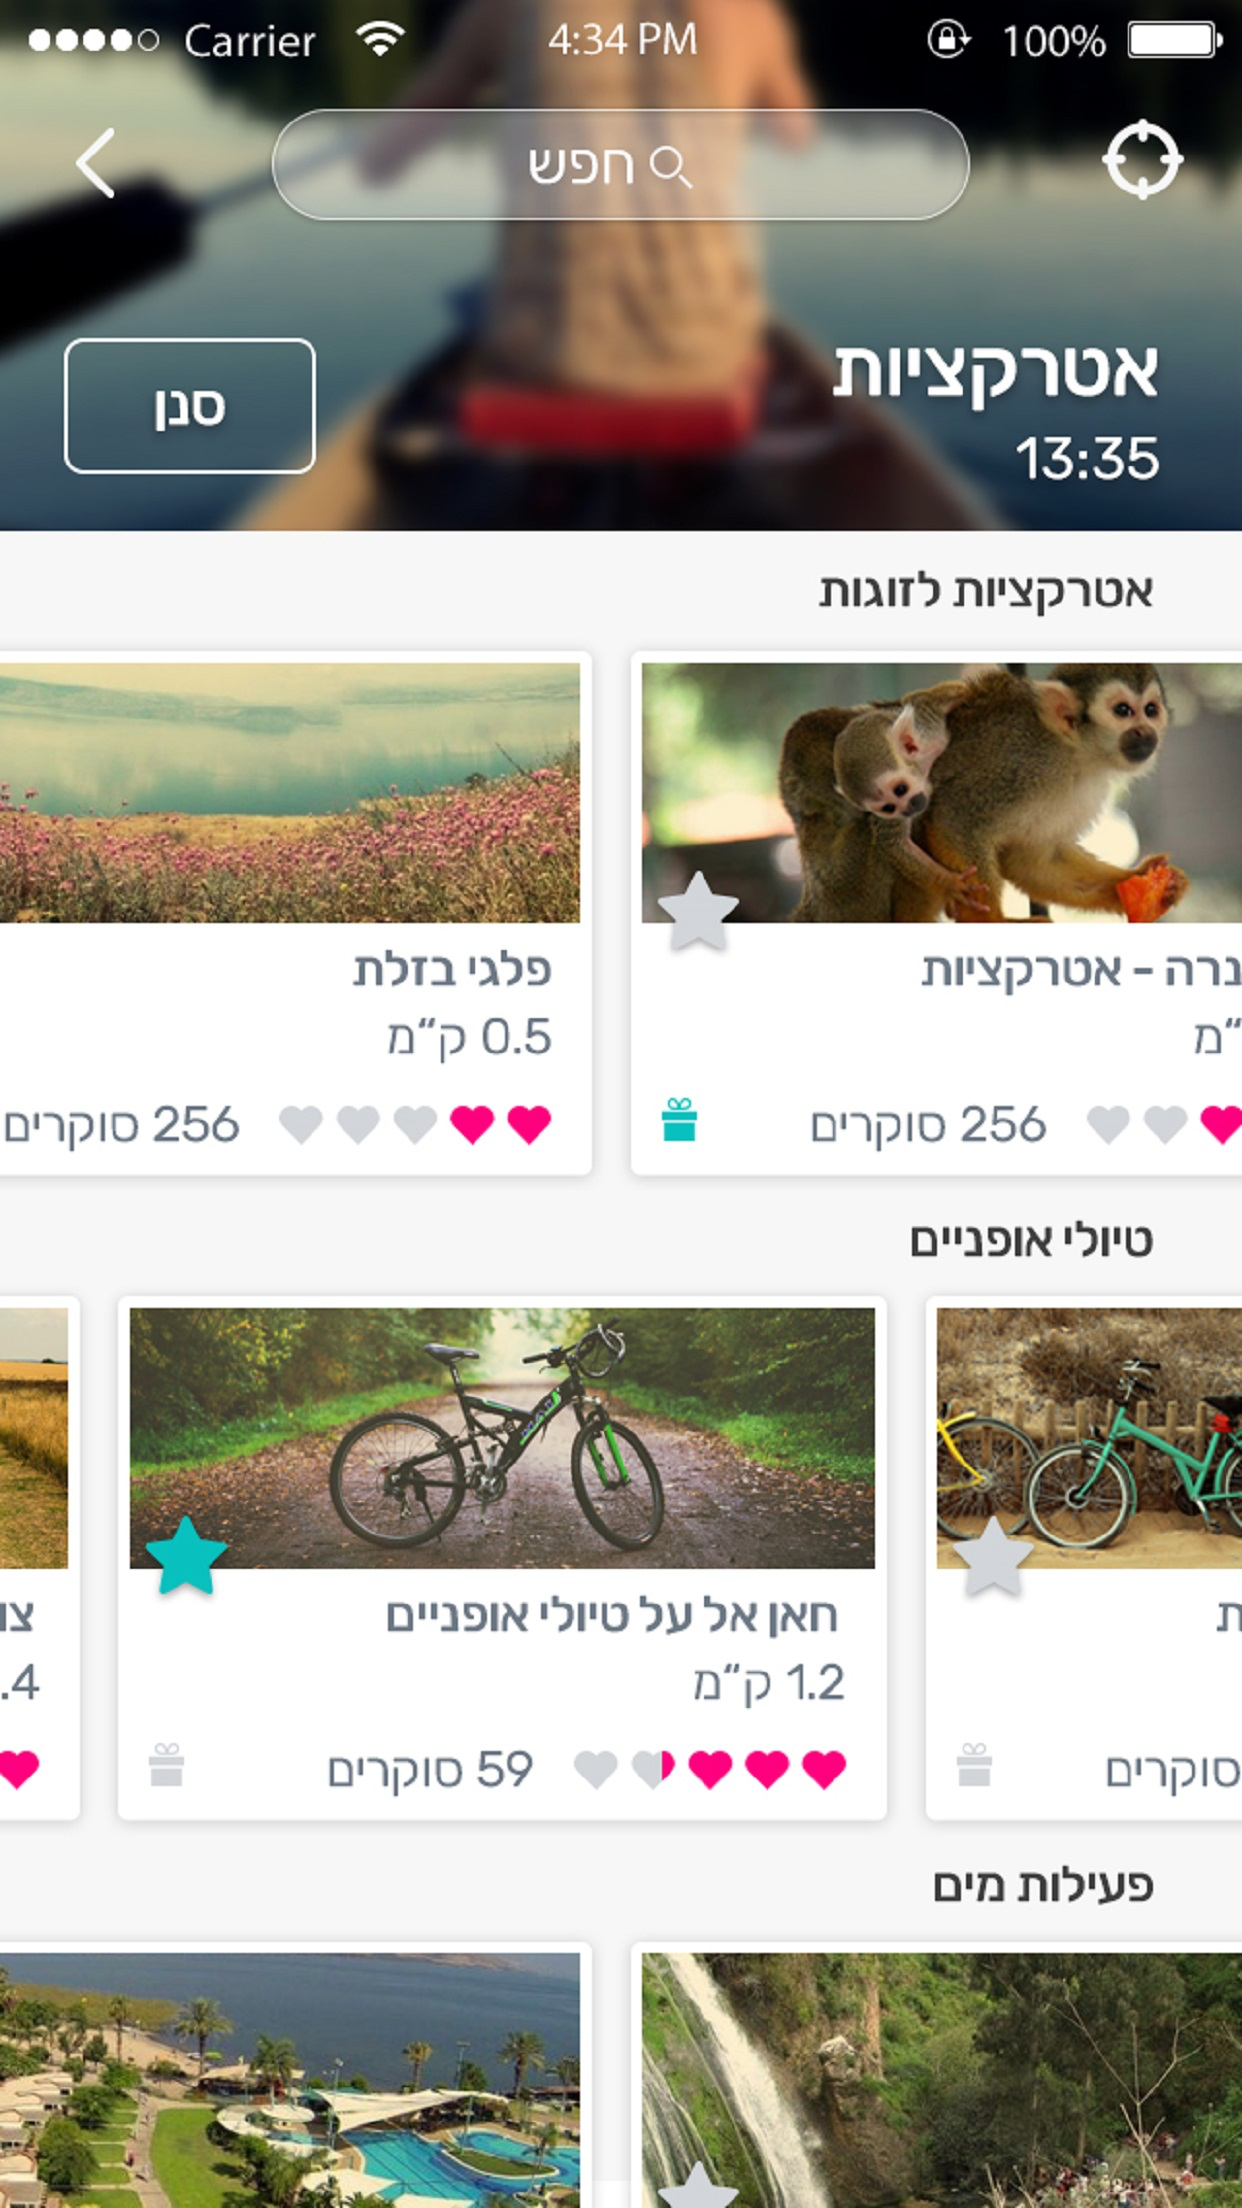Select the אטרקציות לזוגות section header

986,591
